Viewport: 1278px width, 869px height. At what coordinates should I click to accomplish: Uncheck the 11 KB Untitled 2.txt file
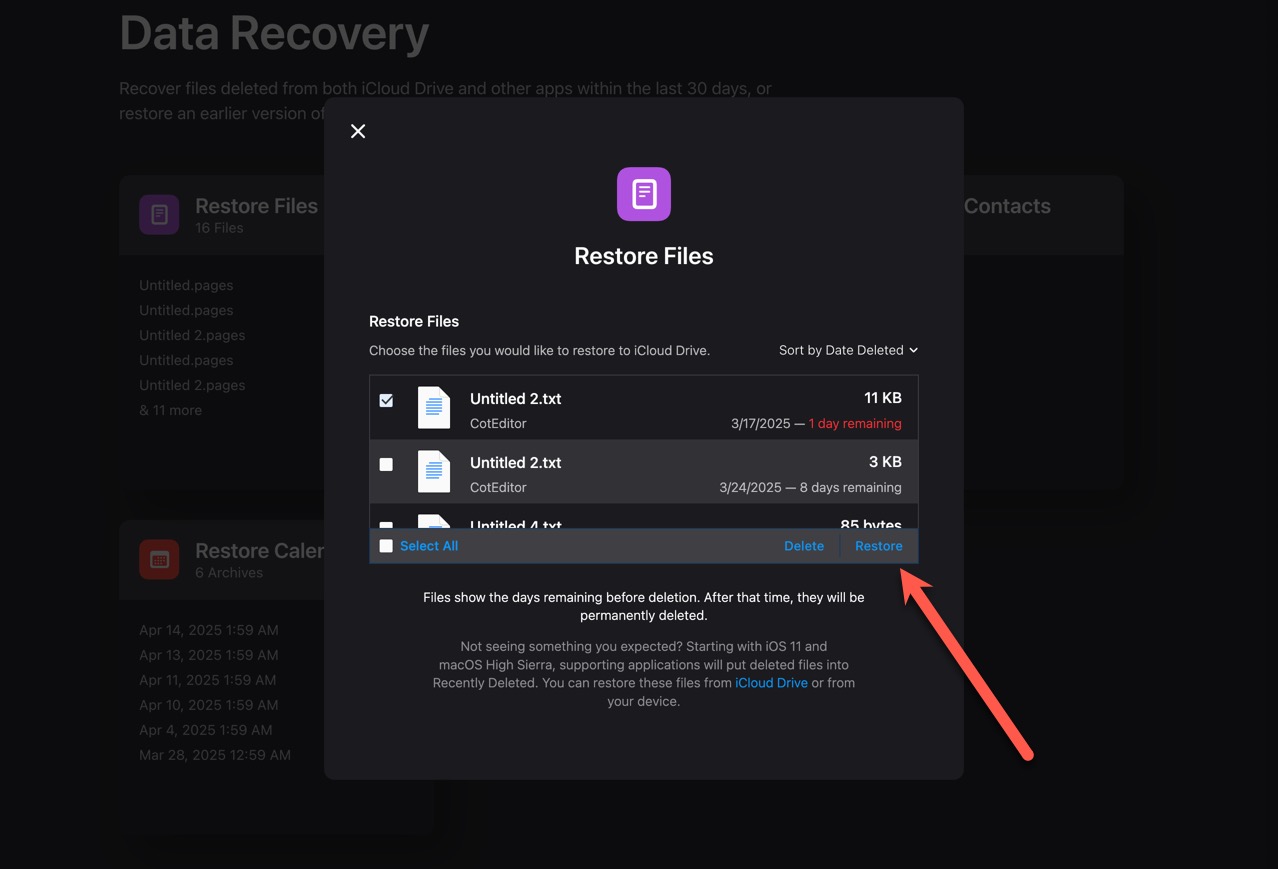point(386,399)
